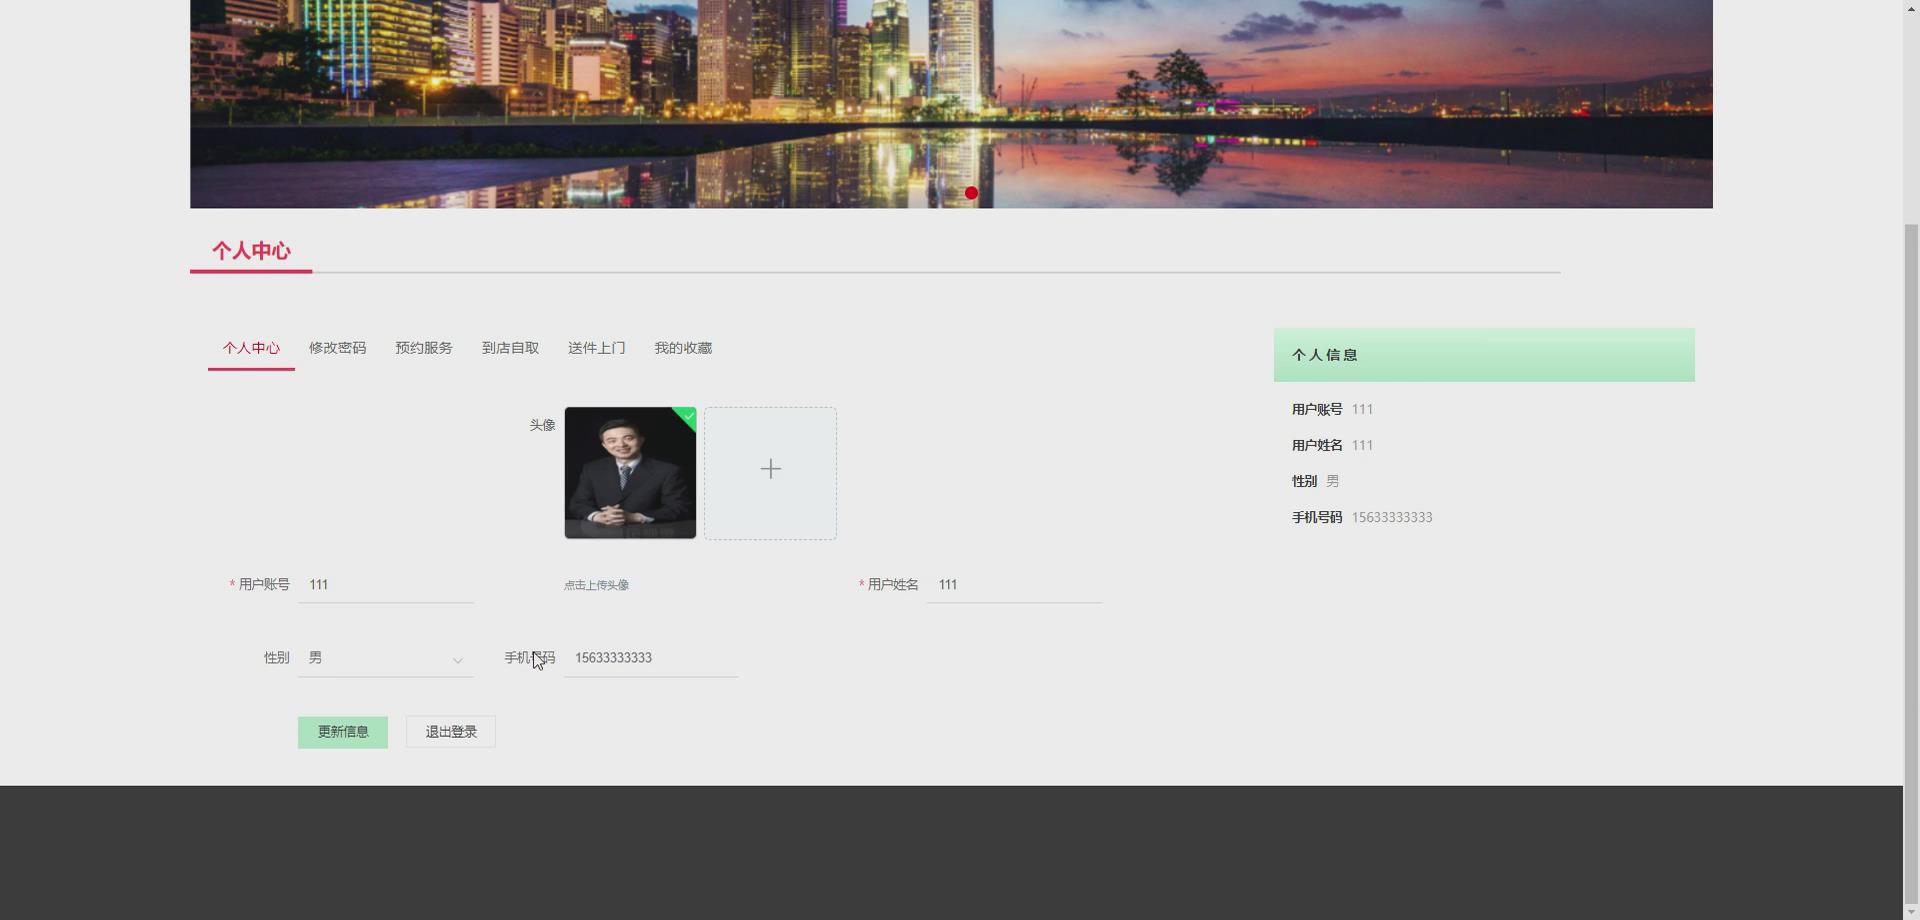Click the 点击上传头像 upload hint text
The image size is (1920, 920).
tap(595, 585)
